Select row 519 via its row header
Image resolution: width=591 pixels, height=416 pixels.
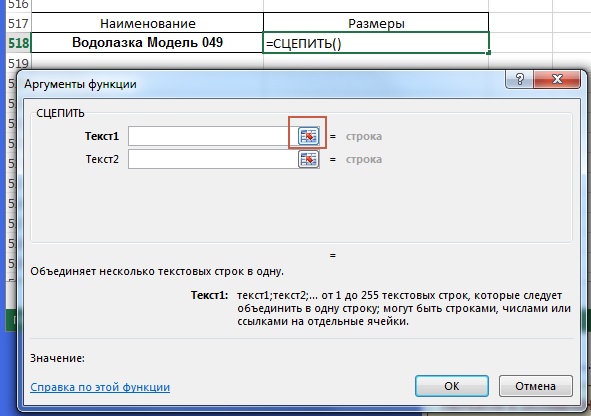click(18, 62)
